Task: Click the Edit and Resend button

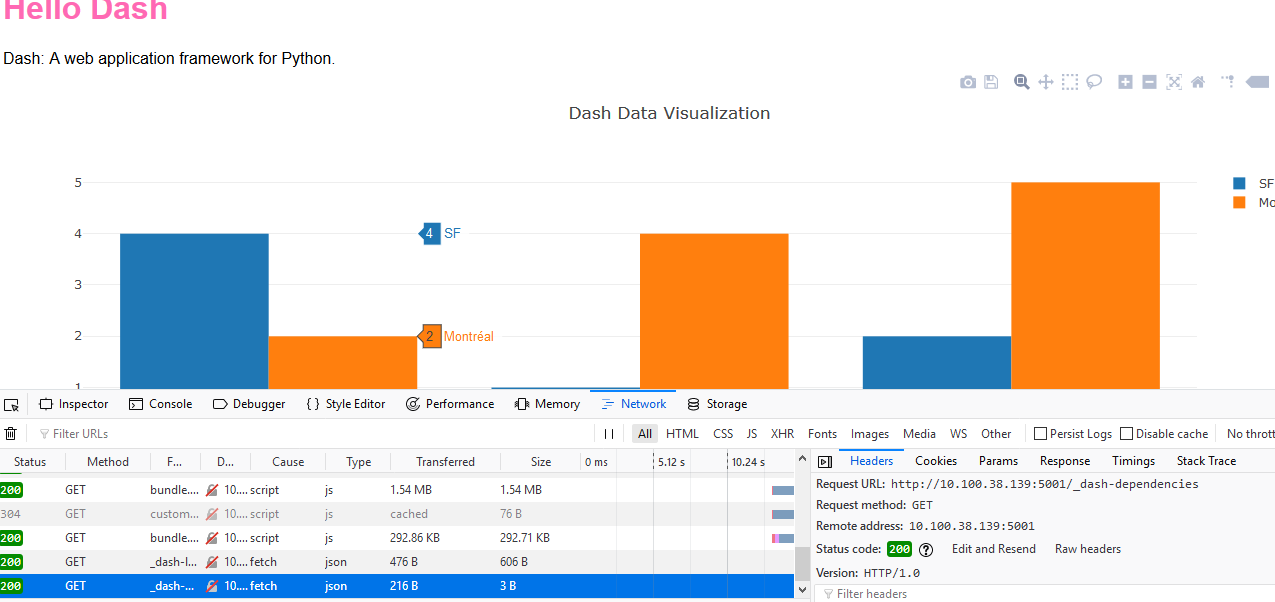Action: (993, 549)
